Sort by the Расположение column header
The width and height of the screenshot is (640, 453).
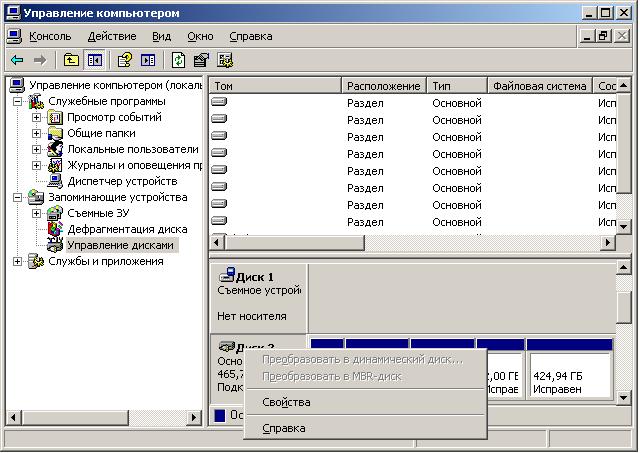385,86
